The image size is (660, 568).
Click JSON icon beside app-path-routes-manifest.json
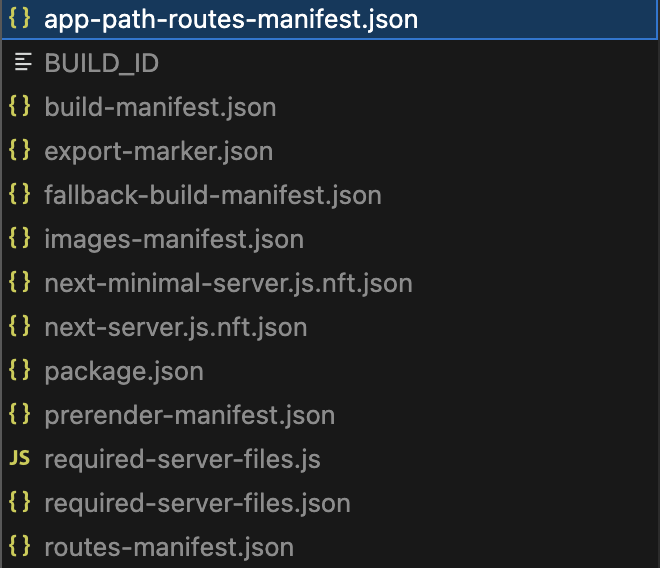tap(19, 19)
